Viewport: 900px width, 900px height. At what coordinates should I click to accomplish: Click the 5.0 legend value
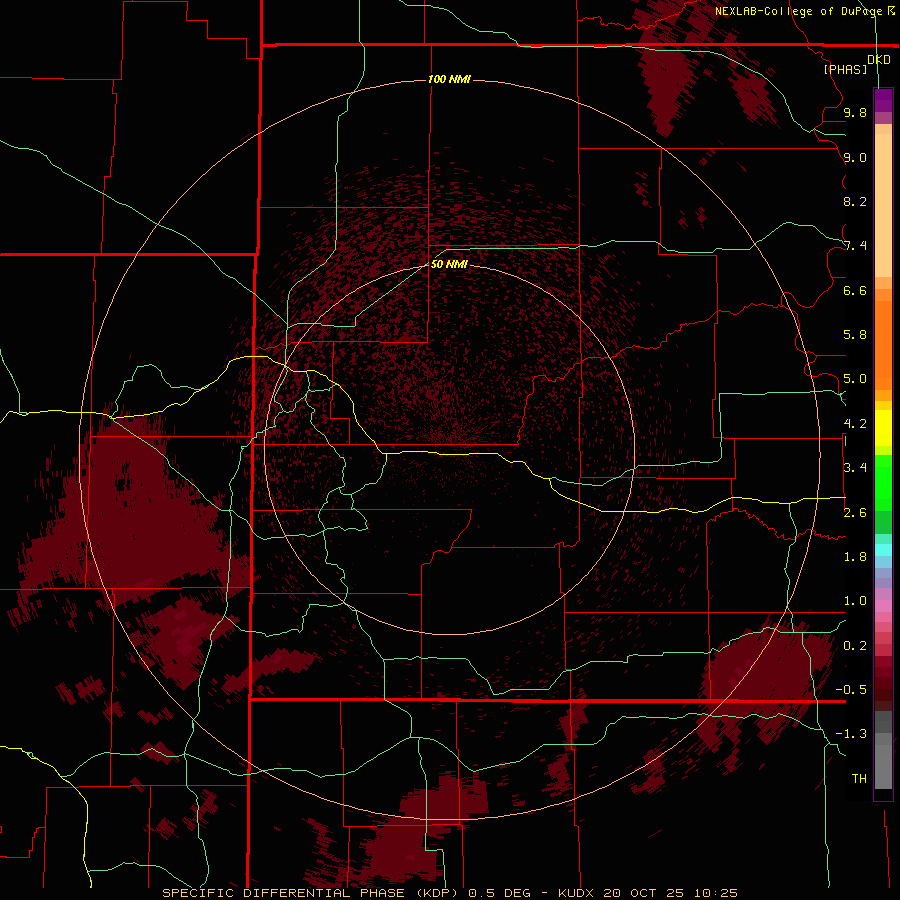pyautogui.click(x=855, y=379)
